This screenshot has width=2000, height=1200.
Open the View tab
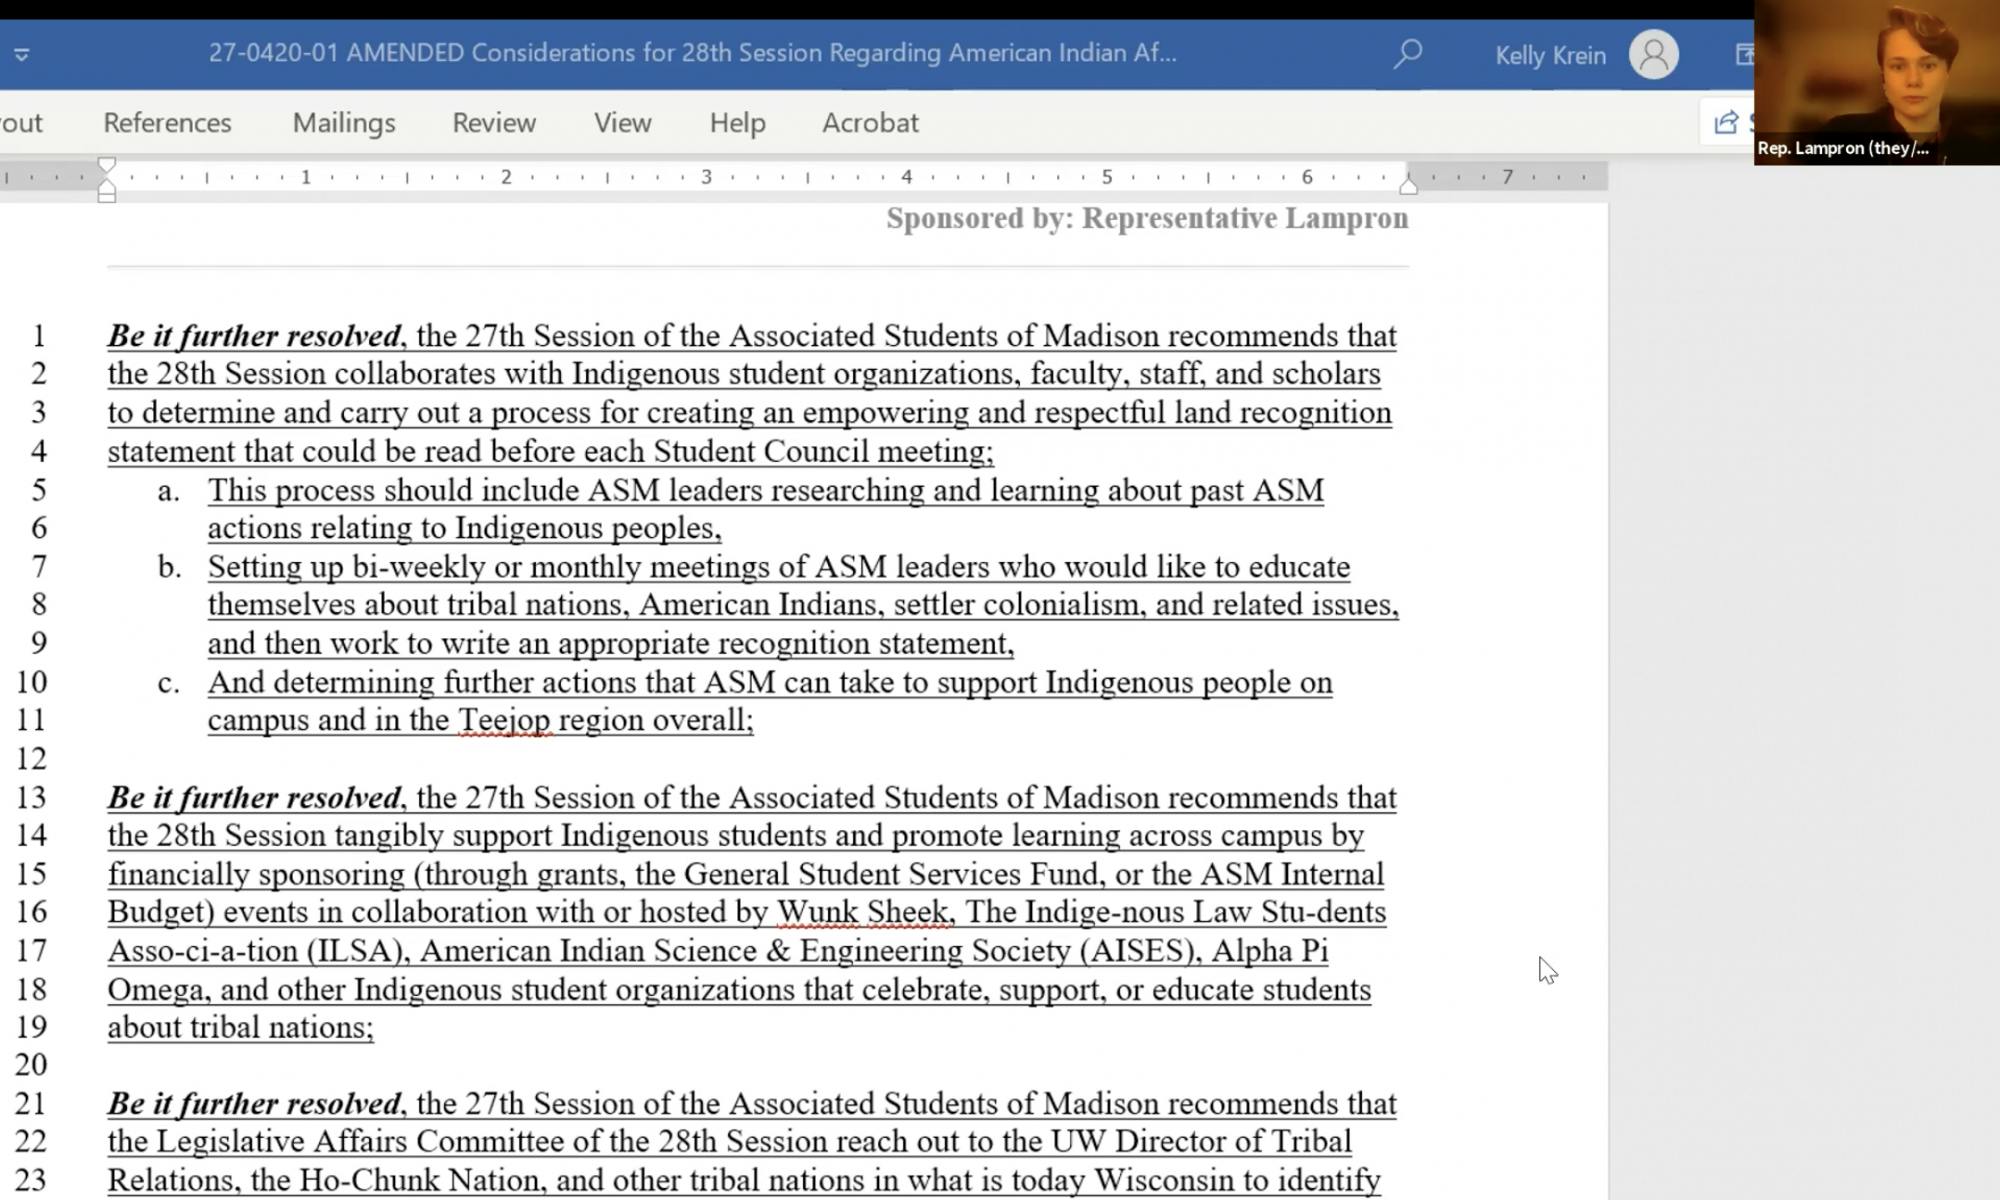[622, 122]
